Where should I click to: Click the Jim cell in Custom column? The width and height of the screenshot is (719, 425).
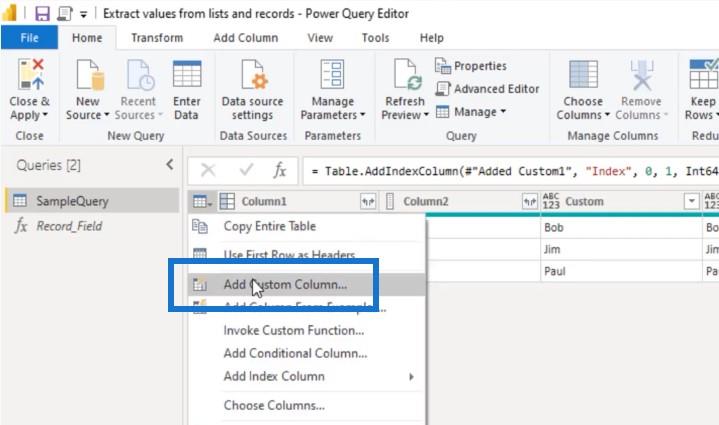[621, 249]
